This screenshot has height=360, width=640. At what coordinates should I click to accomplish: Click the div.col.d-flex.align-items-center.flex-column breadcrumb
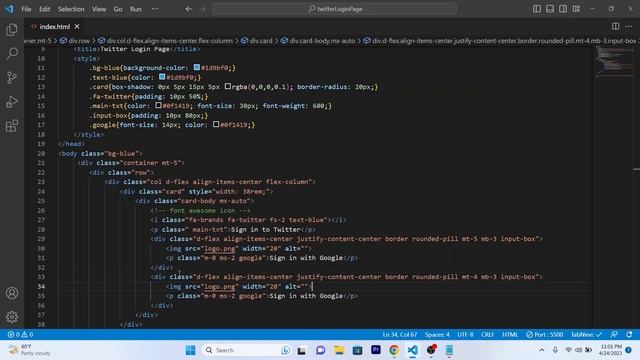(165, 41)
